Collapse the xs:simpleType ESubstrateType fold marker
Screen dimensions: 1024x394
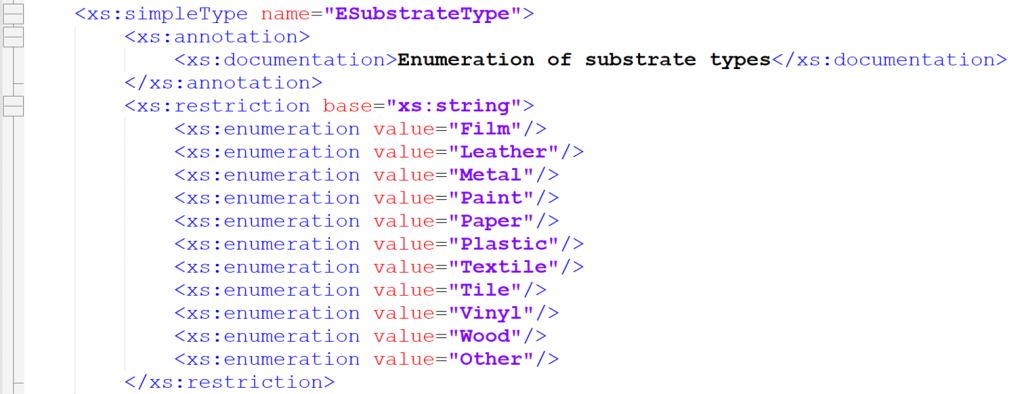13,13
